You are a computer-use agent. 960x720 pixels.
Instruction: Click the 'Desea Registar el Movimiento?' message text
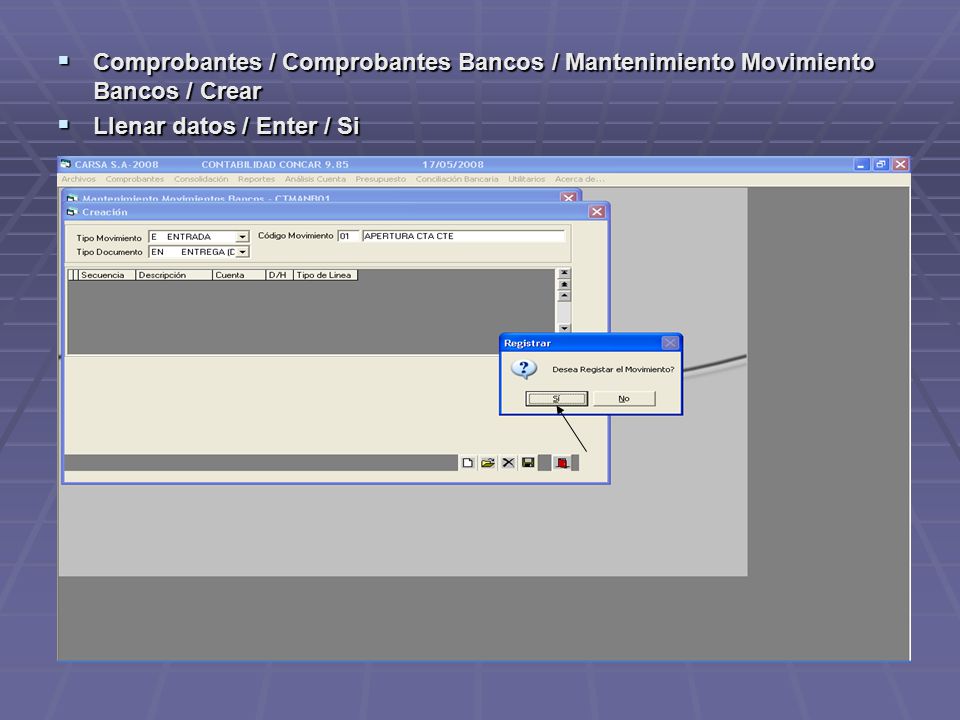point(613,369)
